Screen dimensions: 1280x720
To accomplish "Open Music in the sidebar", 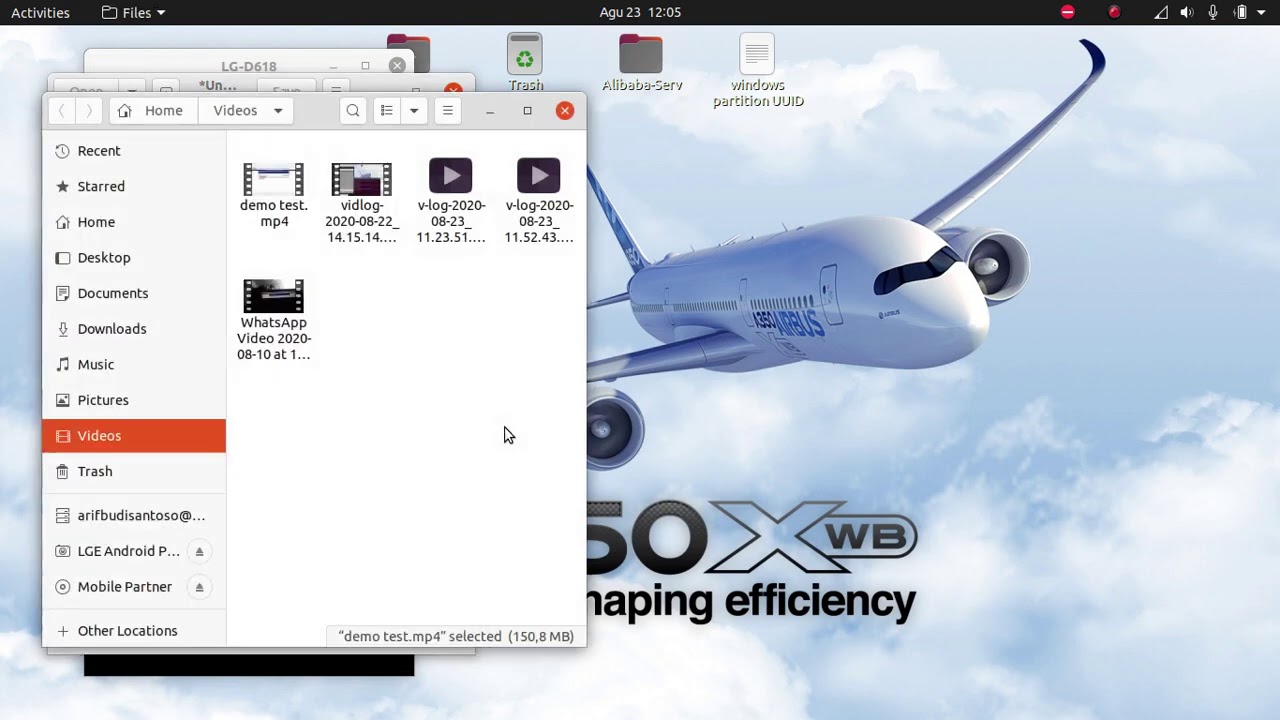I will click(x=134, y=365).
